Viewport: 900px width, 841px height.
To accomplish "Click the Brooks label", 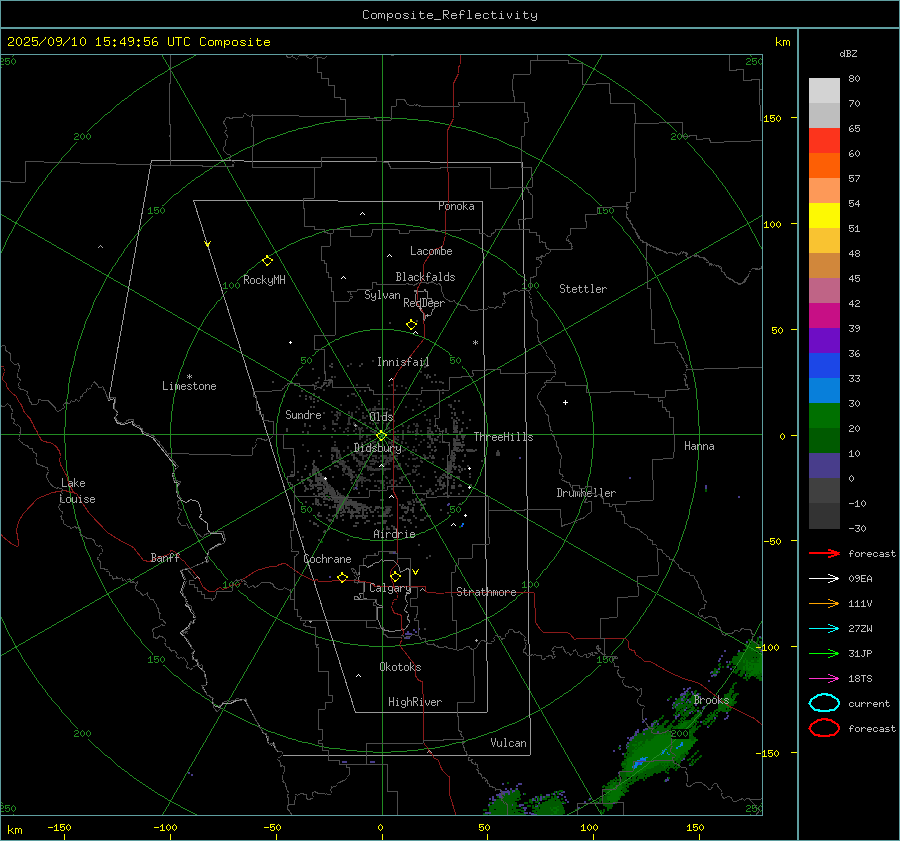I will pos(711,700).
